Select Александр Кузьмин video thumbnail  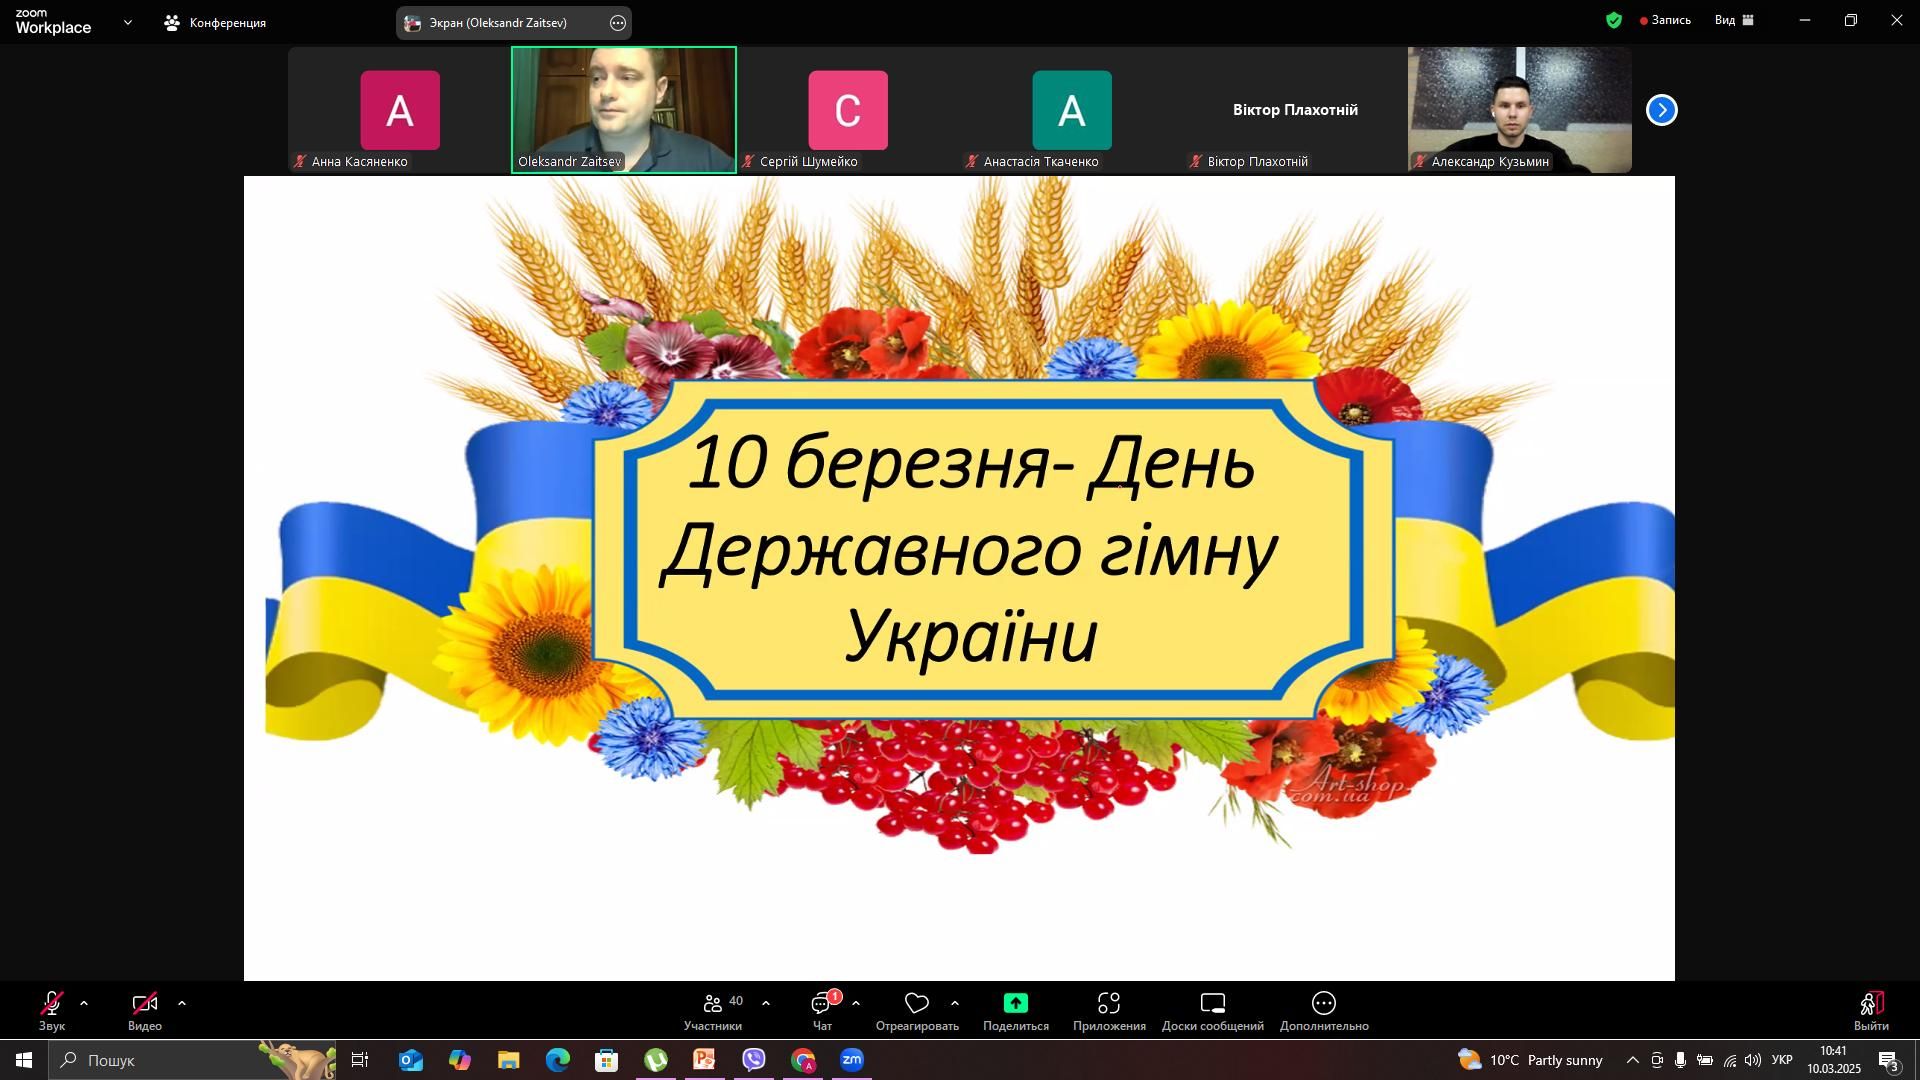1519,110
